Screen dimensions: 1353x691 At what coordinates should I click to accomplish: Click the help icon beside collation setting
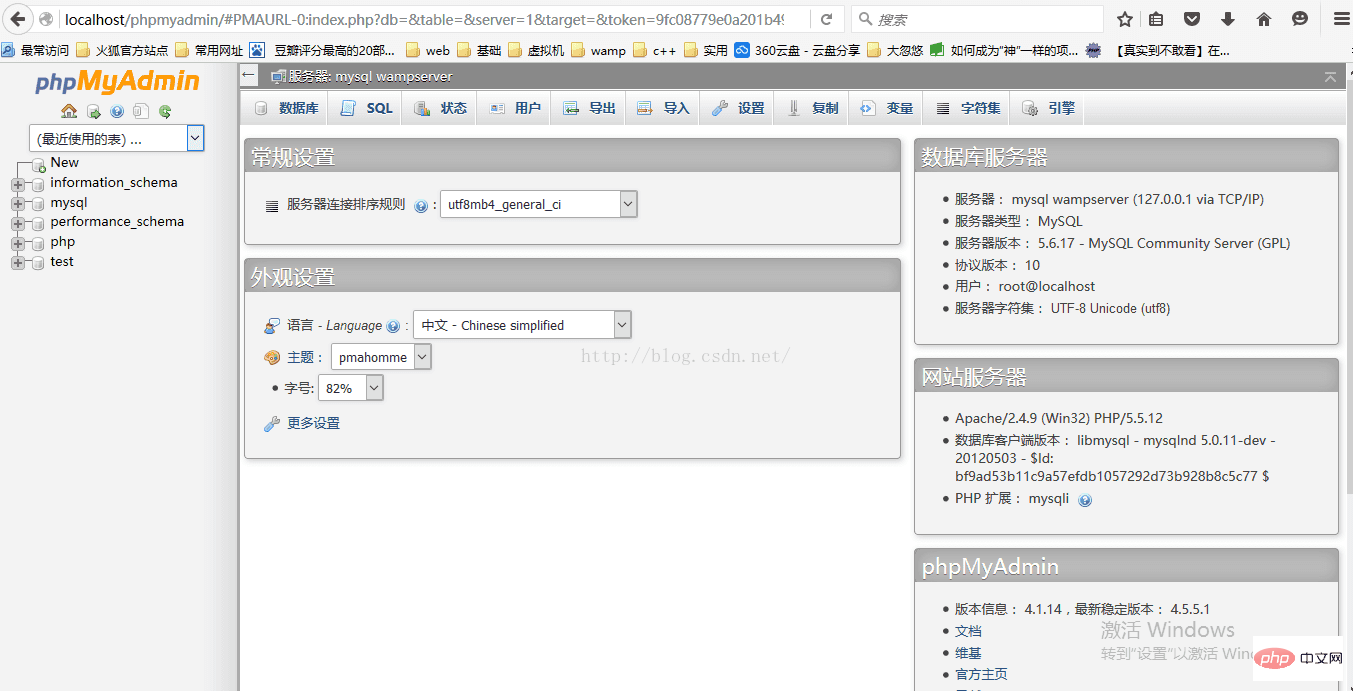pyautogui.click(x=421, y=206)
